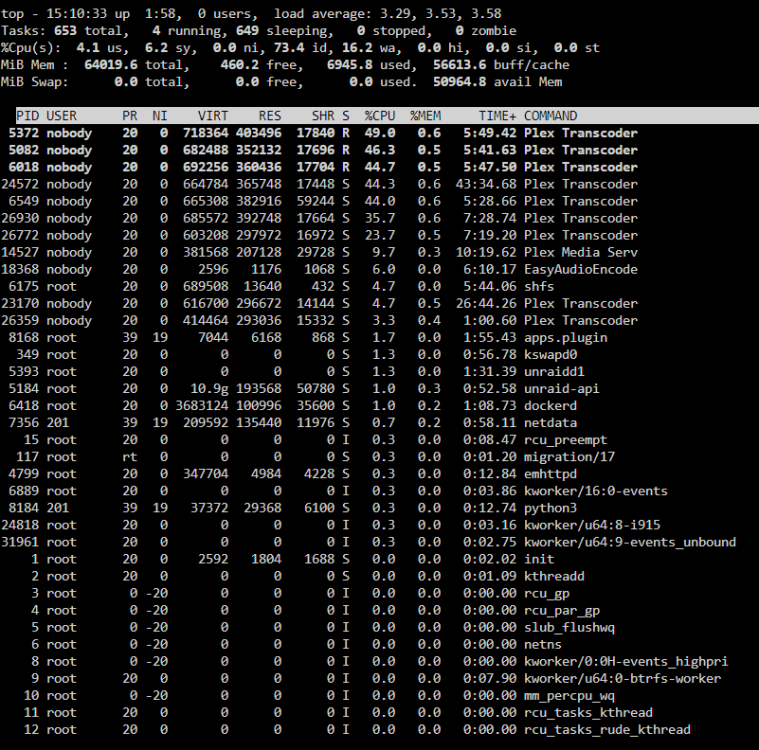Click the netdata command
Screen dimensions: 759x750
click(x=550, y=423)
